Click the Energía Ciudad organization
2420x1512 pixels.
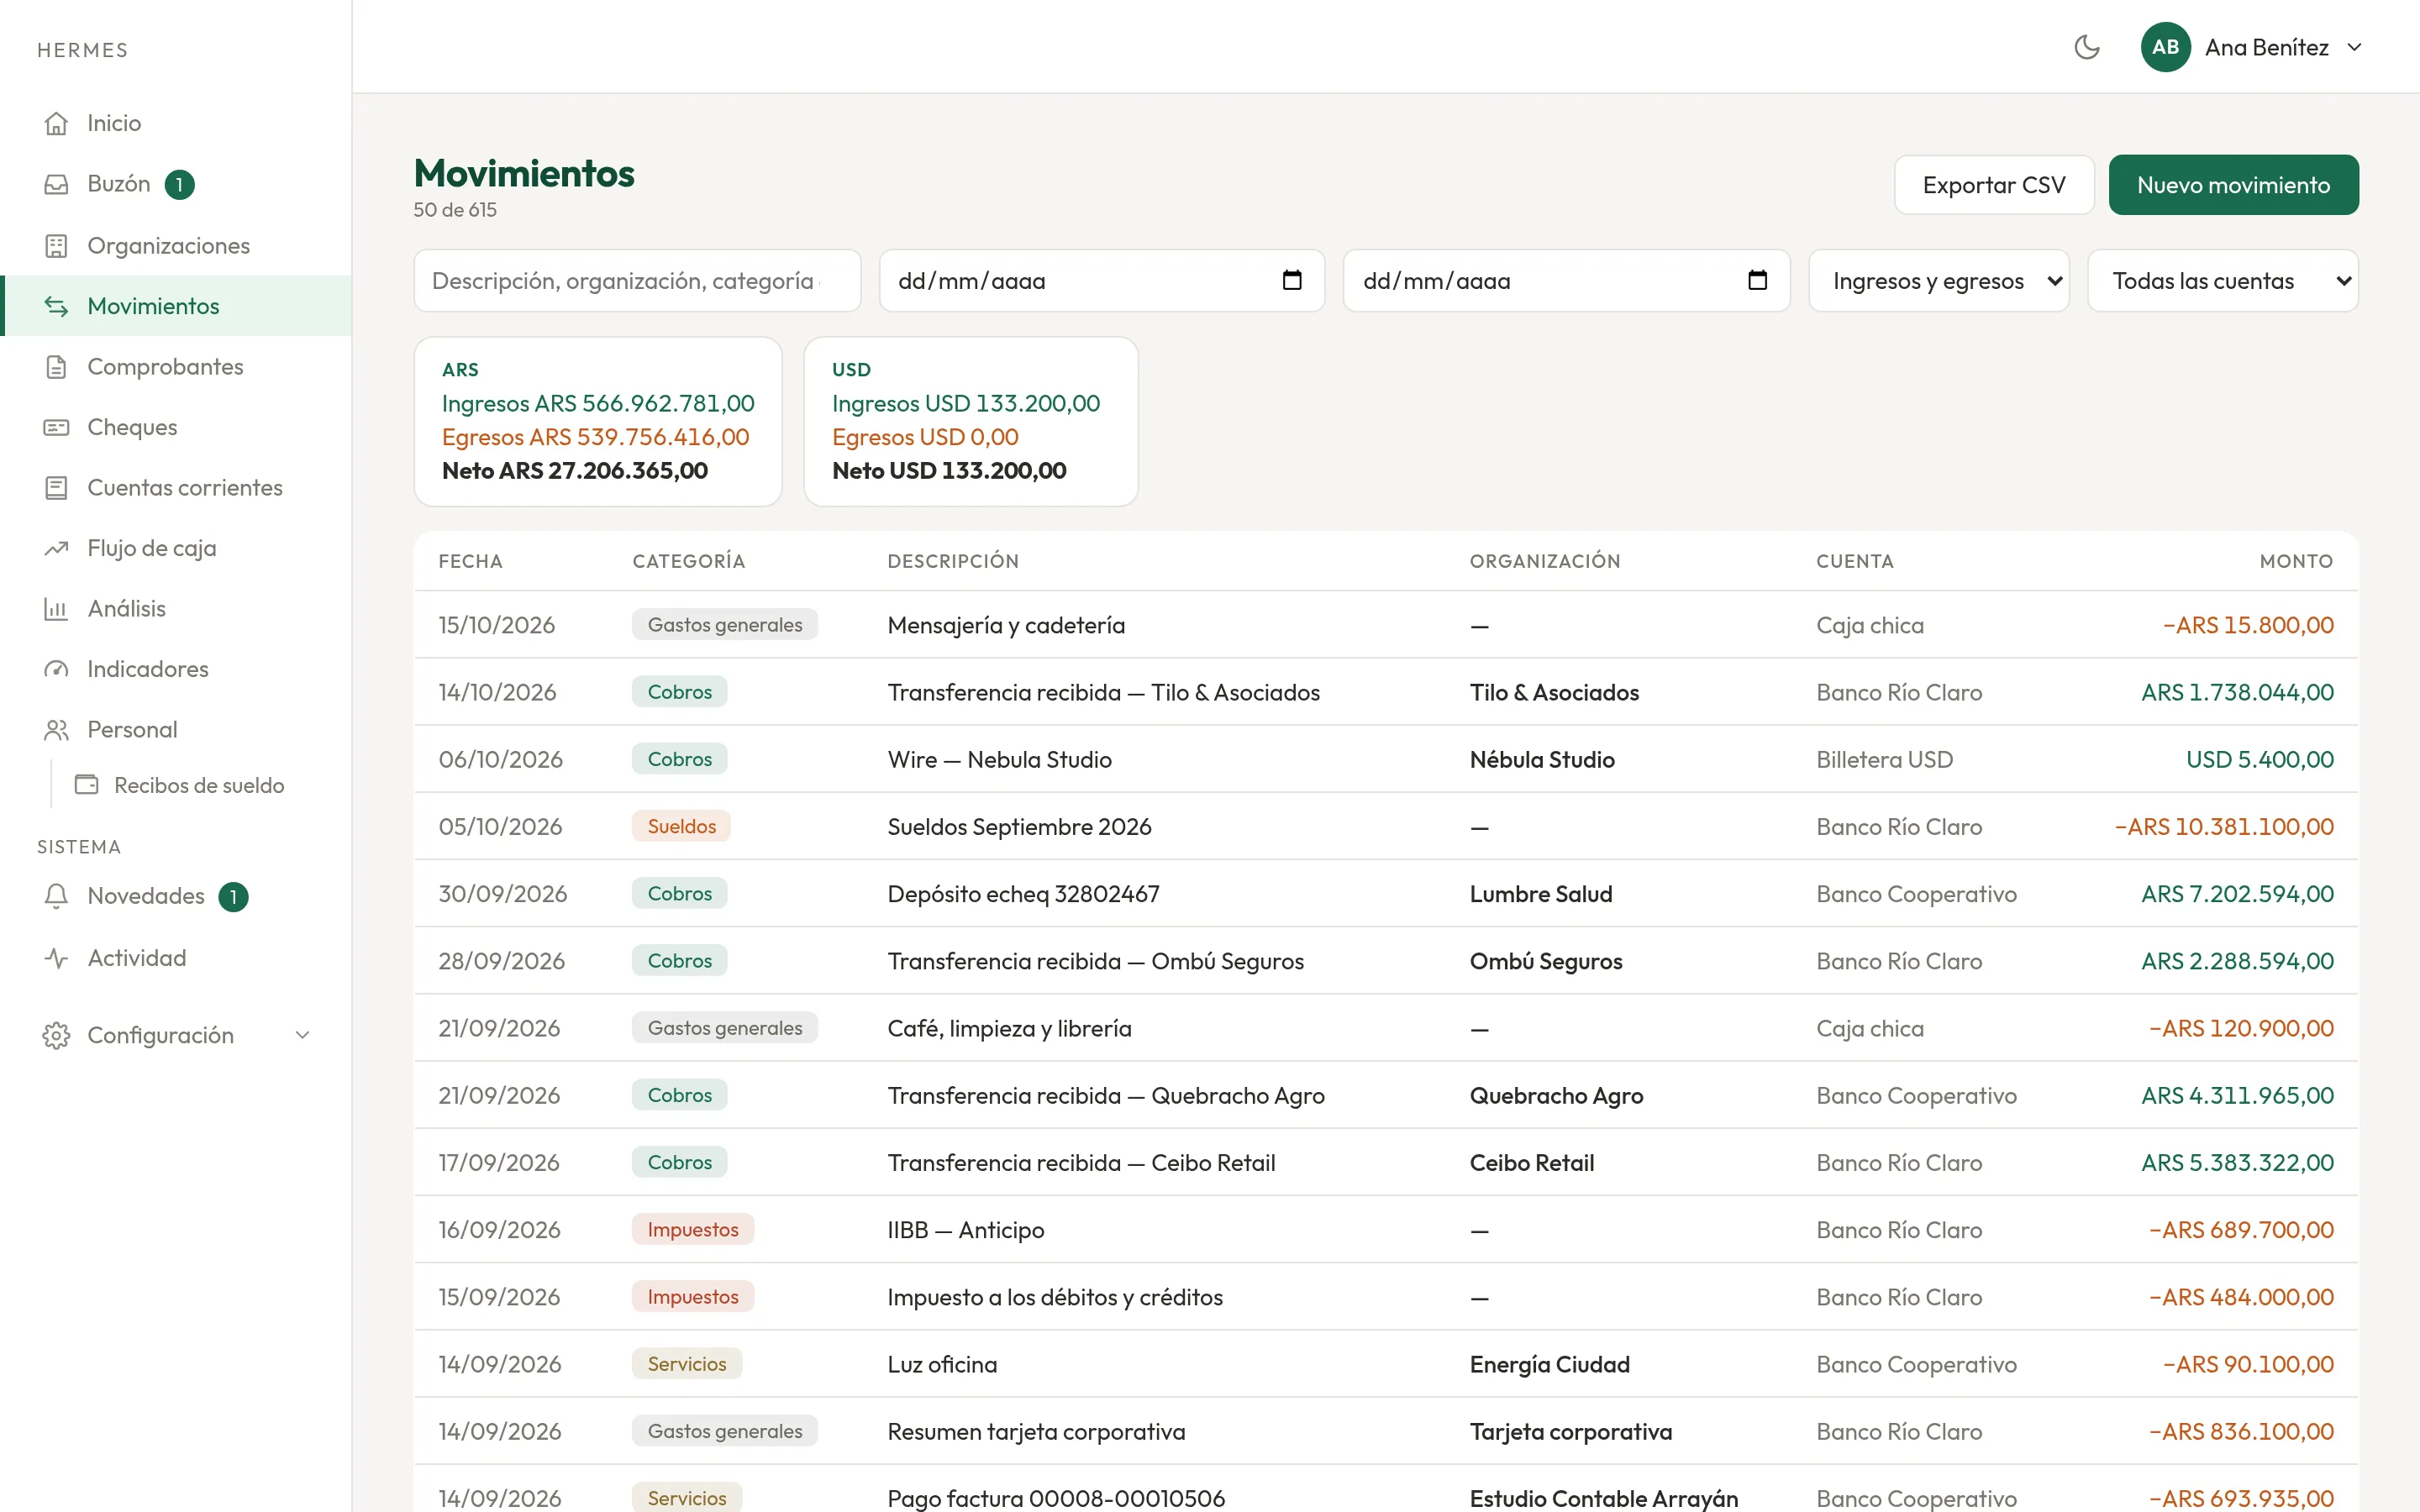[1549, 1364]
